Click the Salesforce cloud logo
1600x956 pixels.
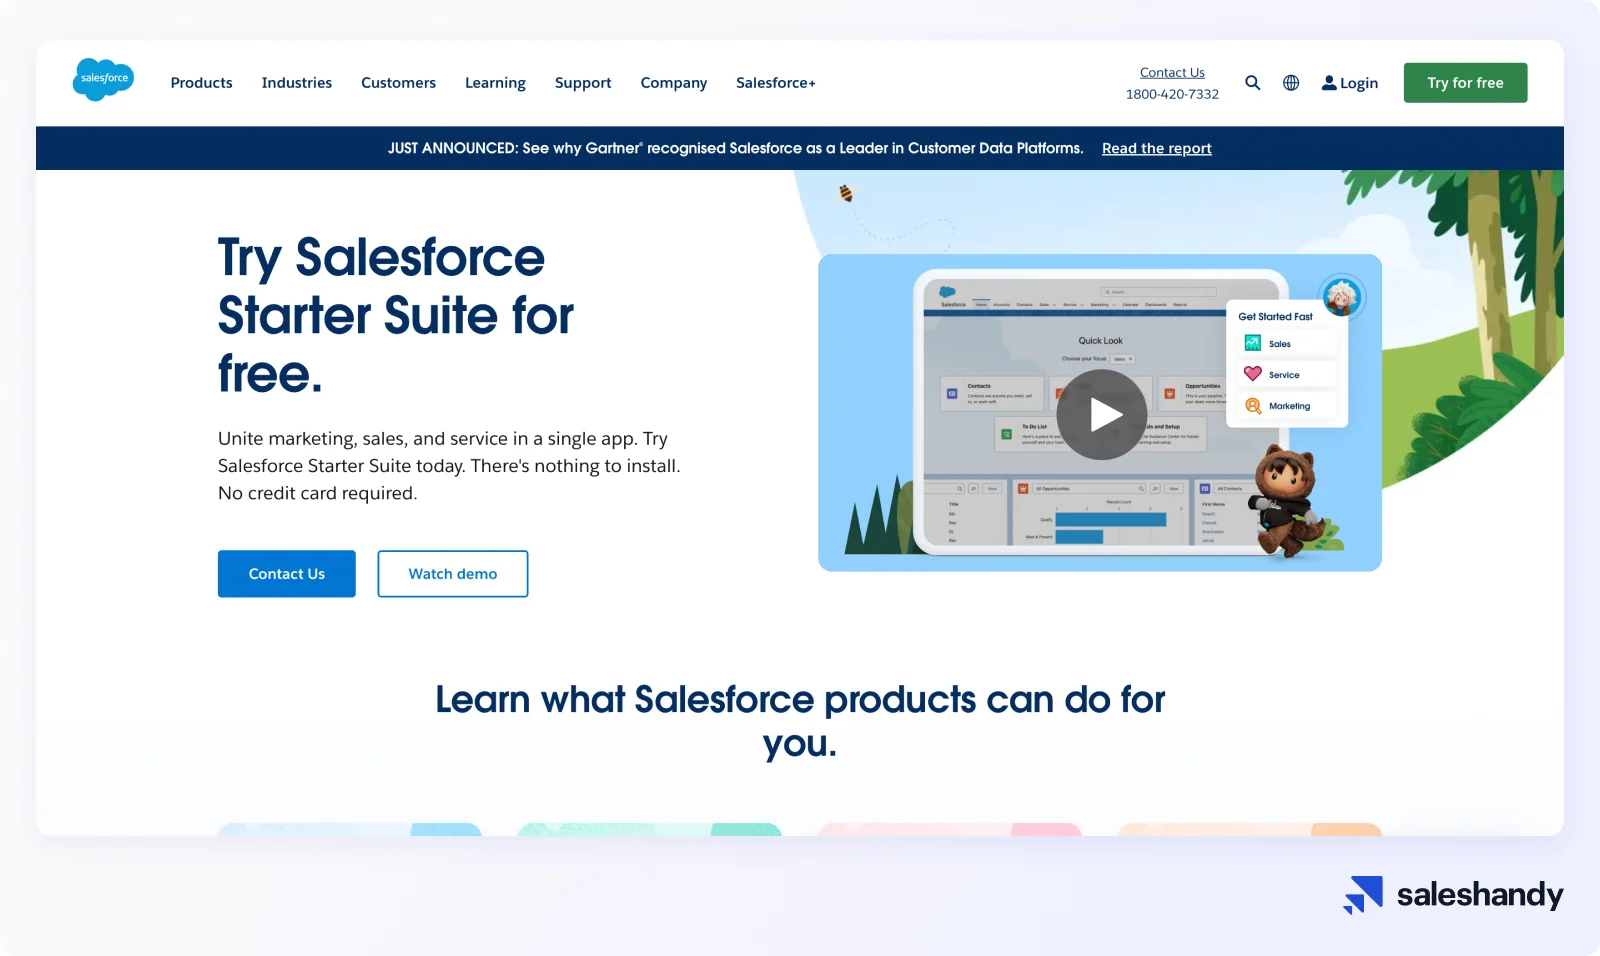point(103,79)
